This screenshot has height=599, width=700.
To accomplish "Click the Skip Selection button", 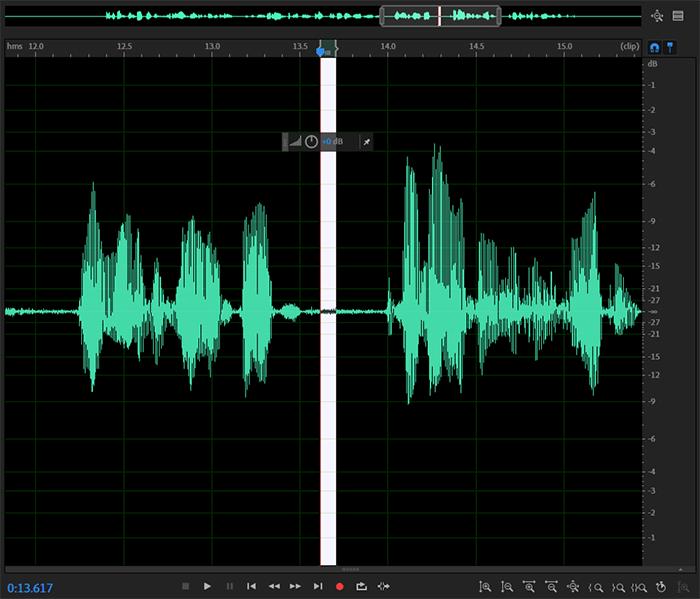I will coord(384,586).
